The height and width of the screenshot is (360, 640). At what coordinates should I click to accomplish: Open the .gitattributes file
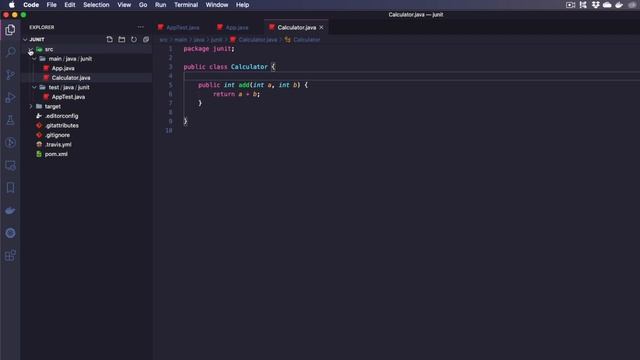62,126
